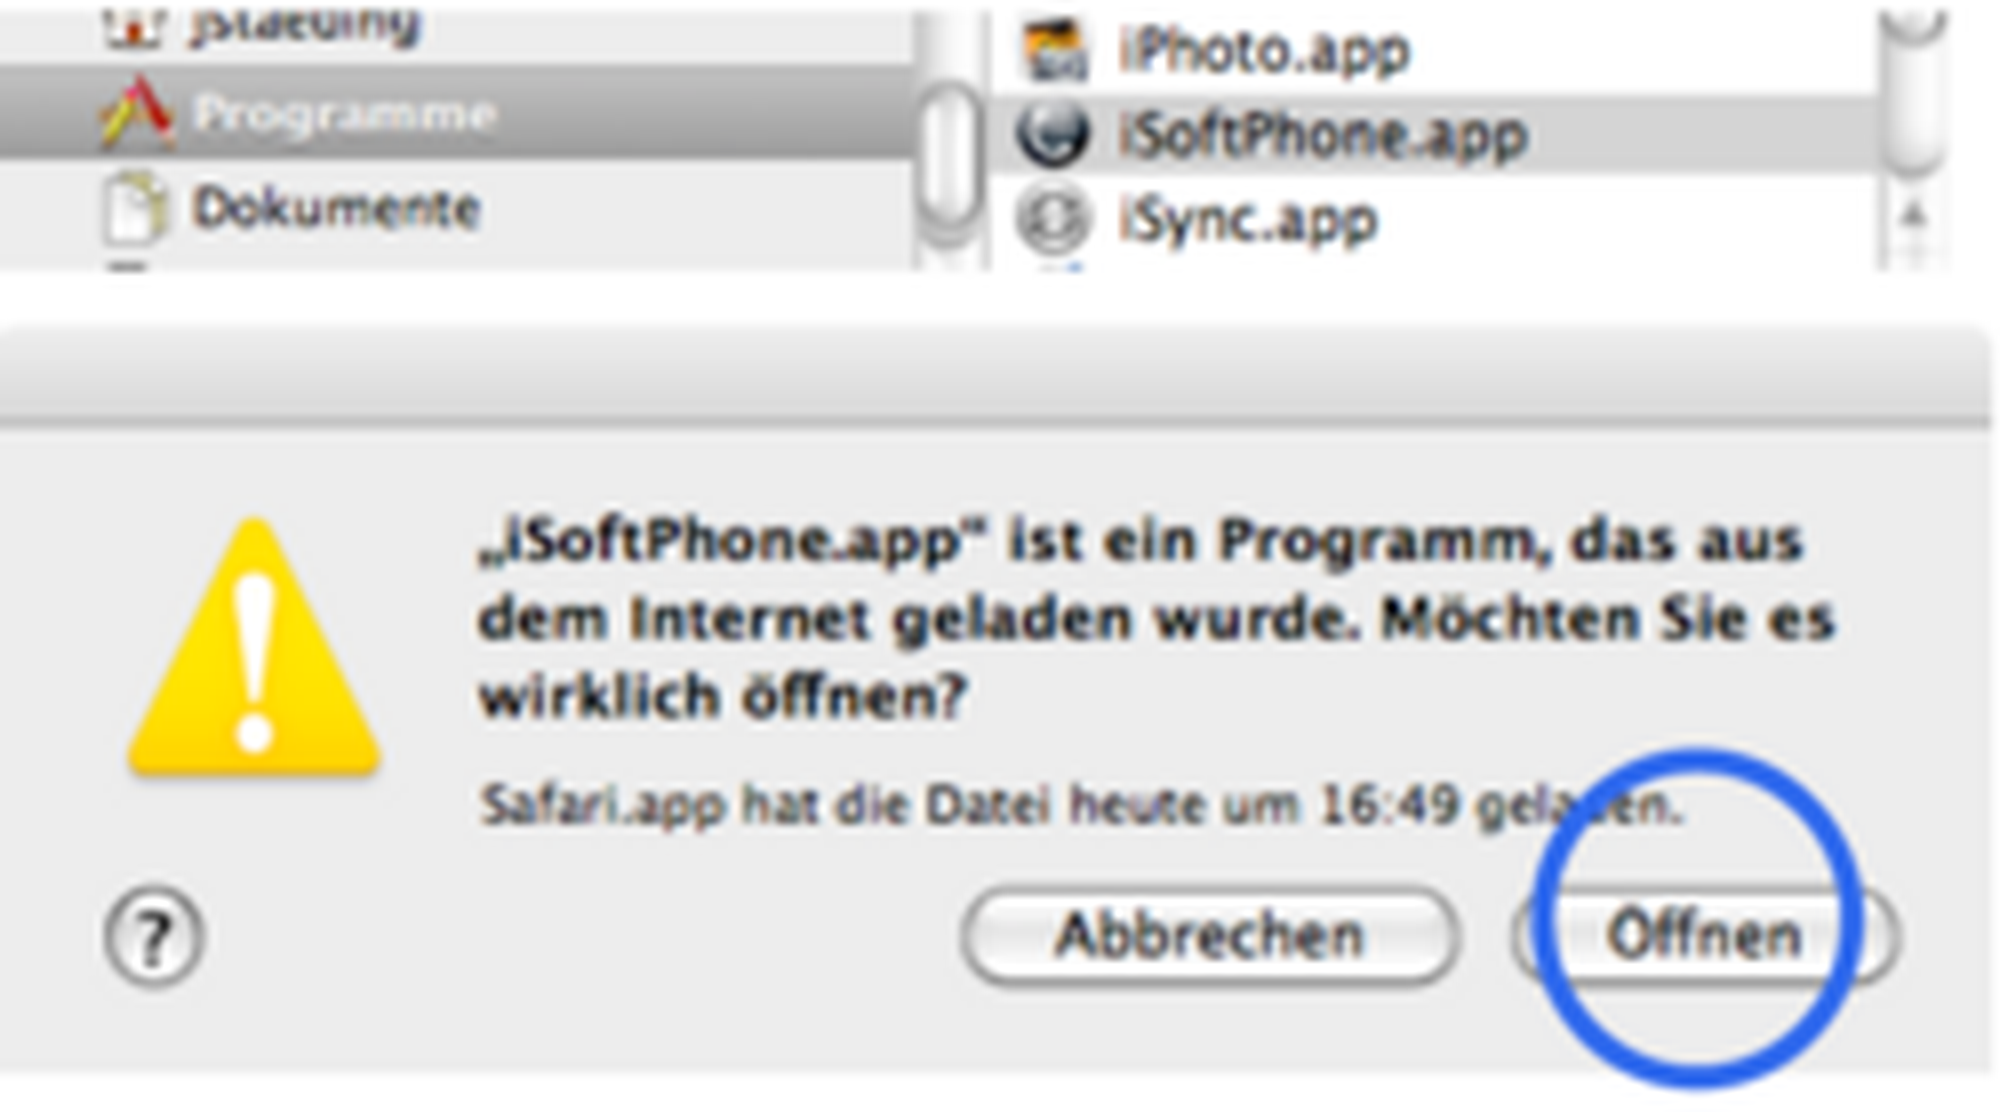Click the dialog title bar

[996, 375]
